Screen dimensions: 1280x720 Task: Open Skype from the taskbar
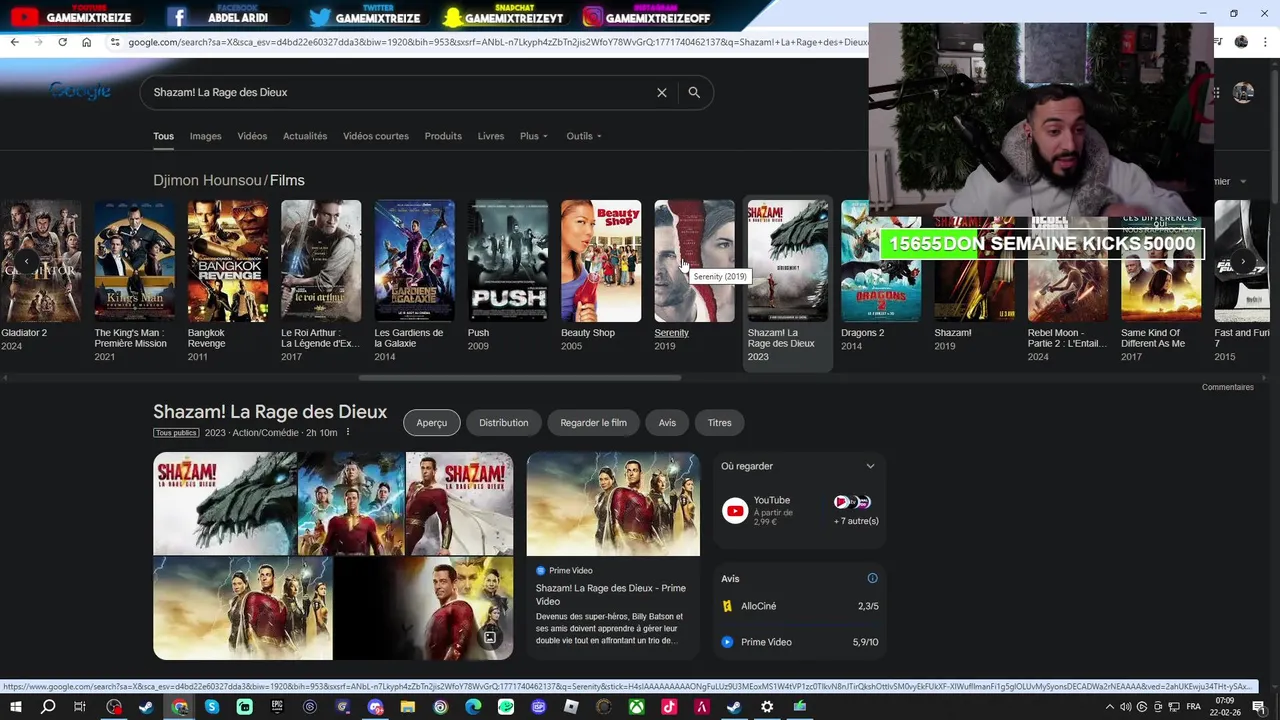[212, 707]
